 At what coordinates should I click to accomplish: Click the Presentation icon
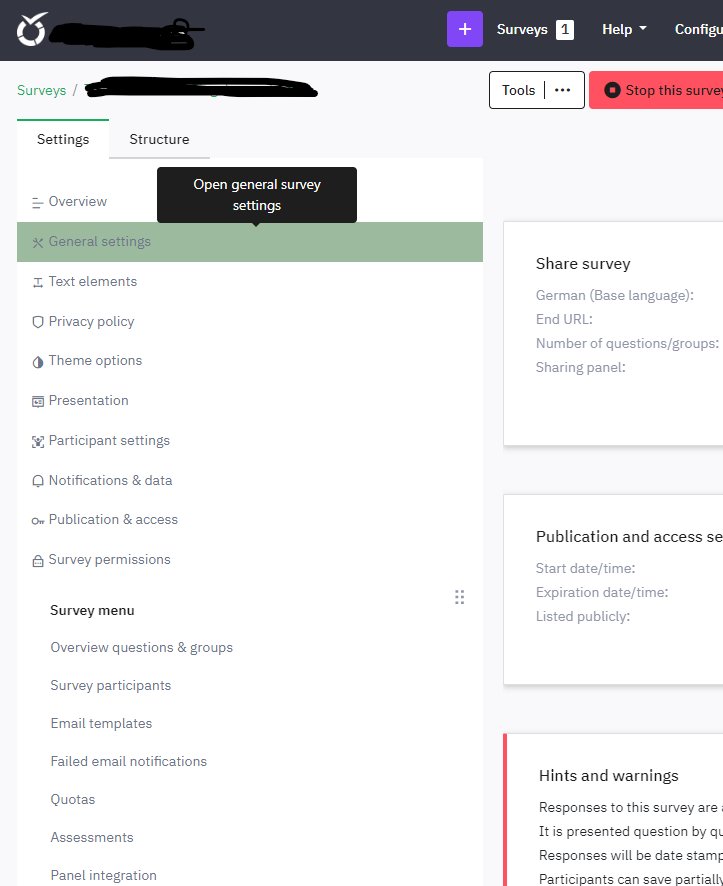pyautogui.click(x=38, y=401)
